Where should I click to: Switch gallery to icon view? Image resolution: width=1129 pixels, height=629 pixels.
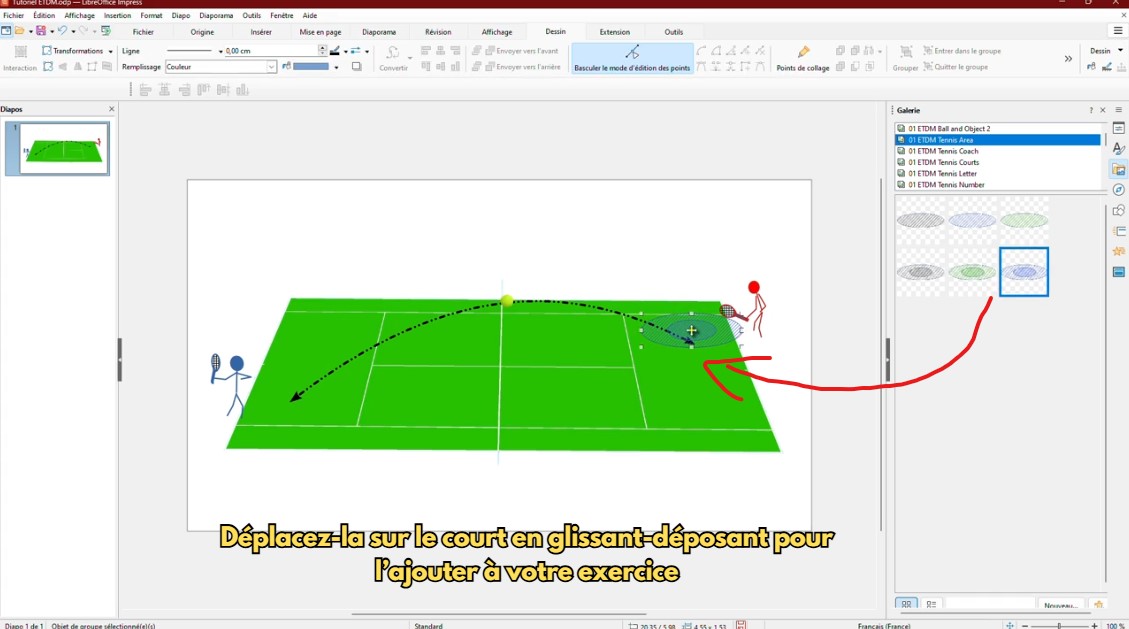[907, 605]
